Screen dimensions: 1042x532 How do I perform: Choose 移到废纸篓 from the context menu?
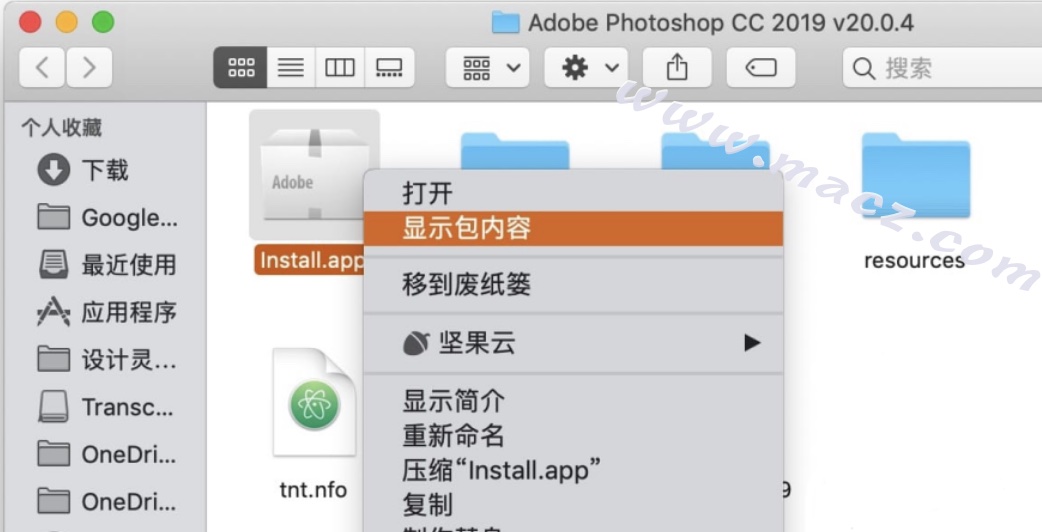[573, 285]
